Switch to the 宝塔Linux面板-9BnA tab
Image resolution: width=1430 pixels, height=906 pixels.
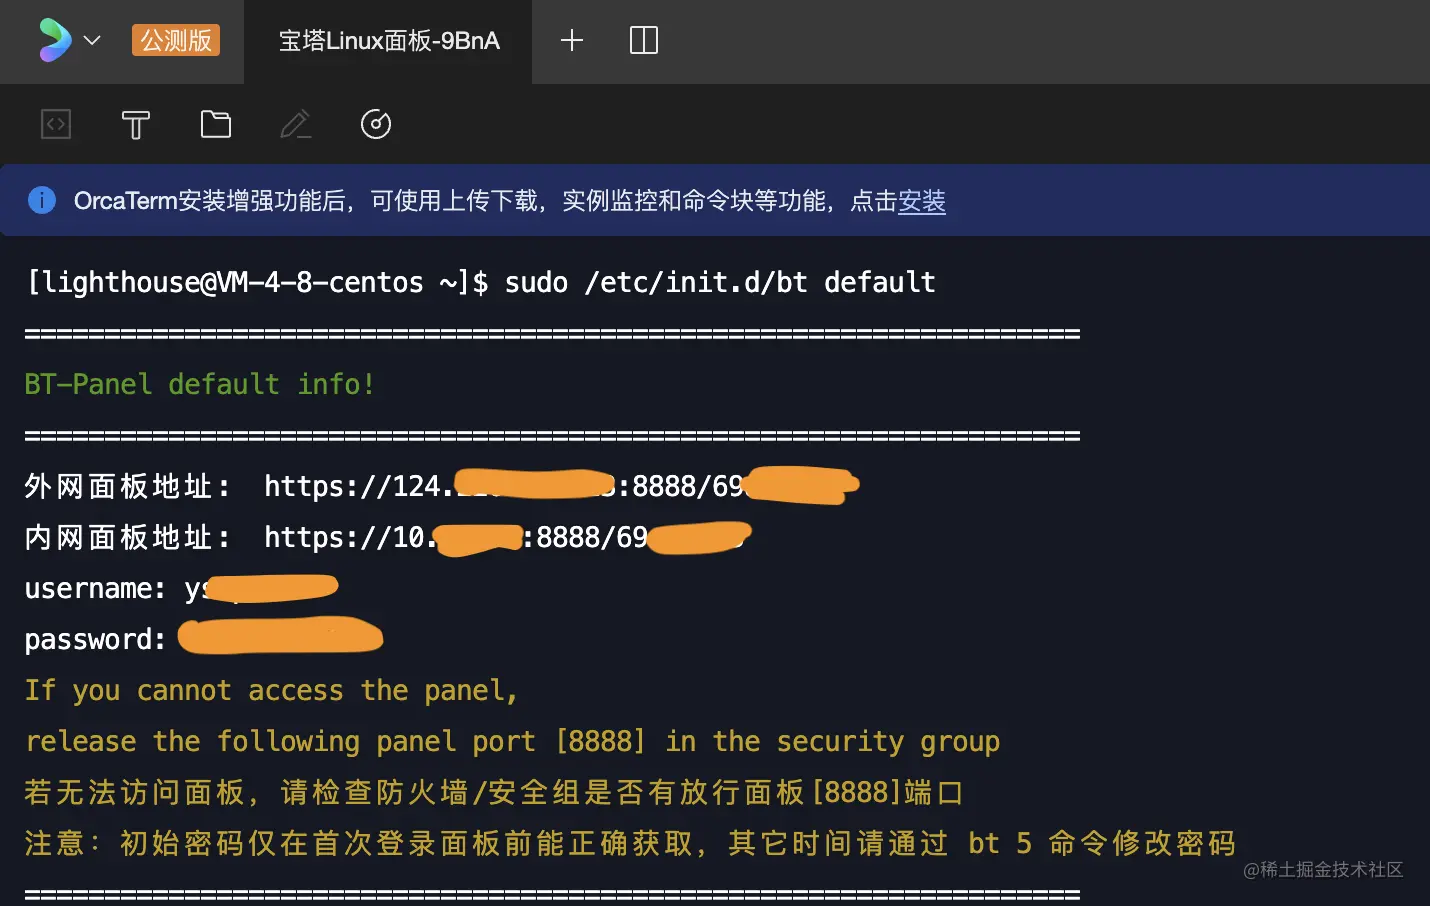390,42
